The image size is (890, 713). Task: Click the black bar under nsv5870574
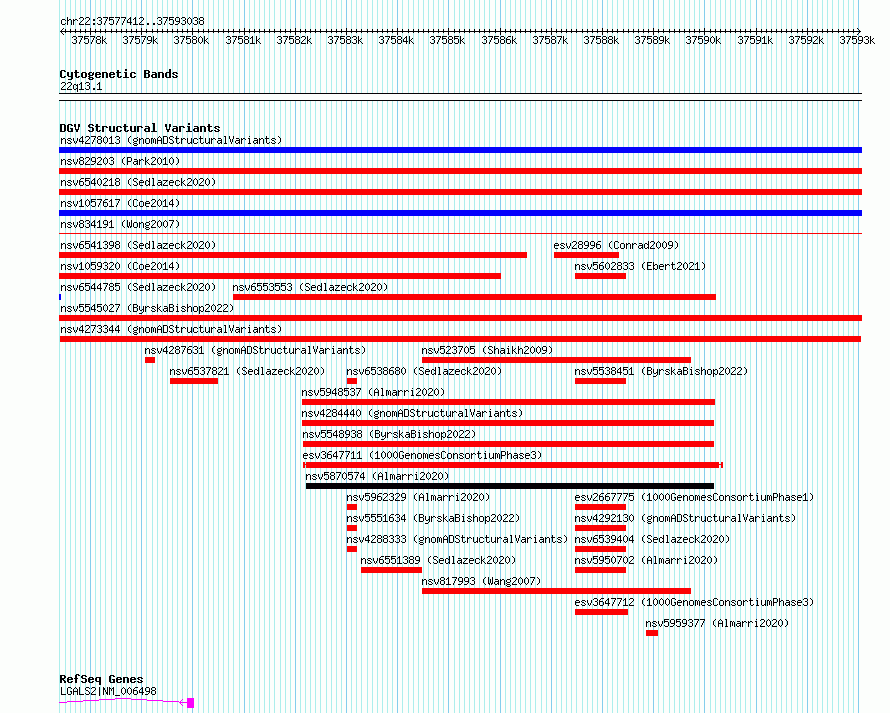coord(510,486)
